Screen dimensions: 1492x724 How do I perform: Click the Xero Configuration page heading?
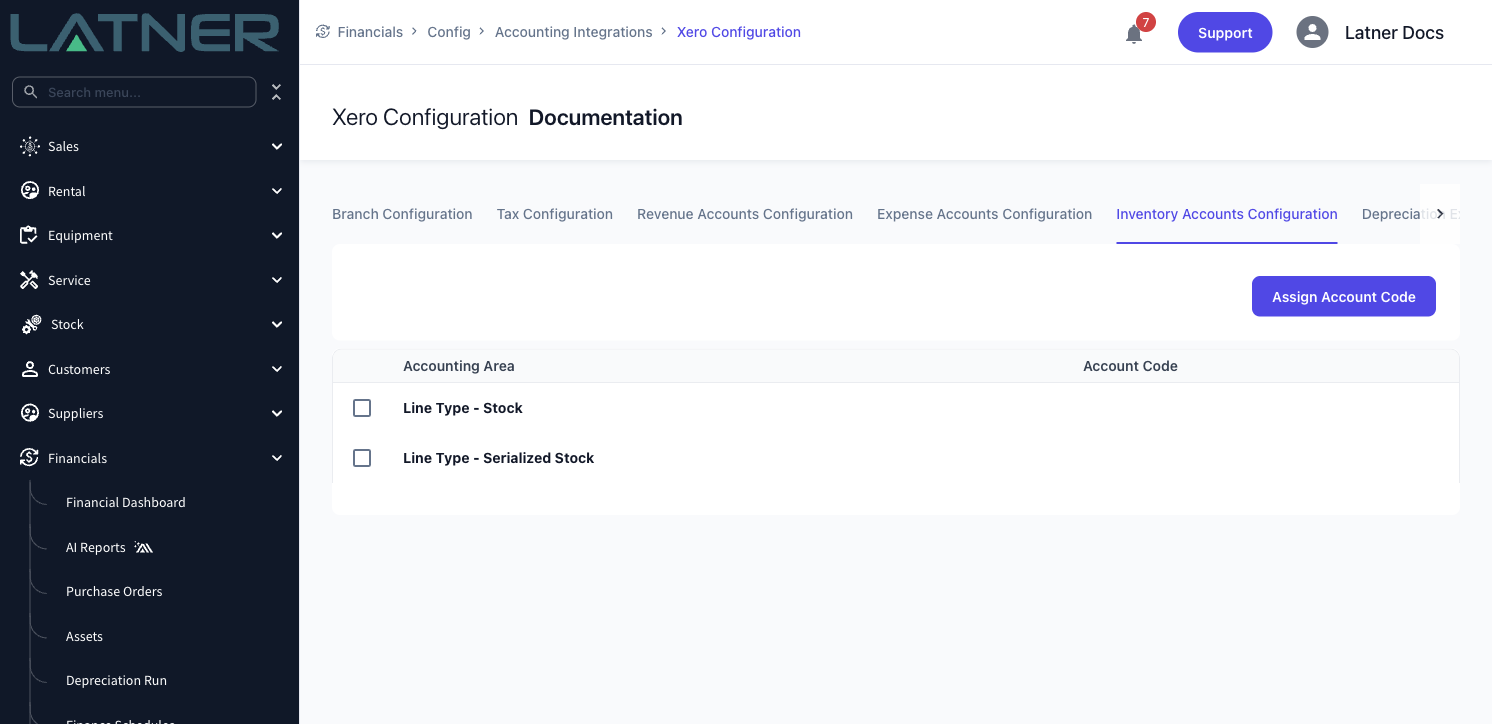click(425, 118)
